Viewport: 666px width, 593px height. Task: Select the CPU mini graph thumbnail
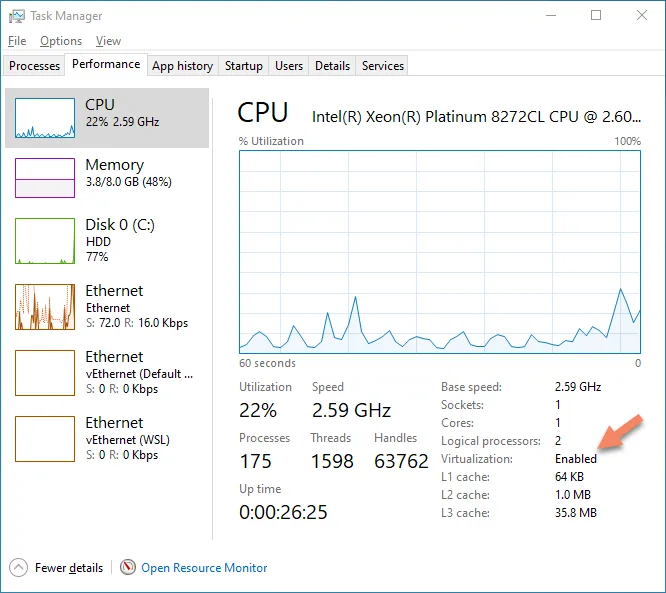[45, 118]
